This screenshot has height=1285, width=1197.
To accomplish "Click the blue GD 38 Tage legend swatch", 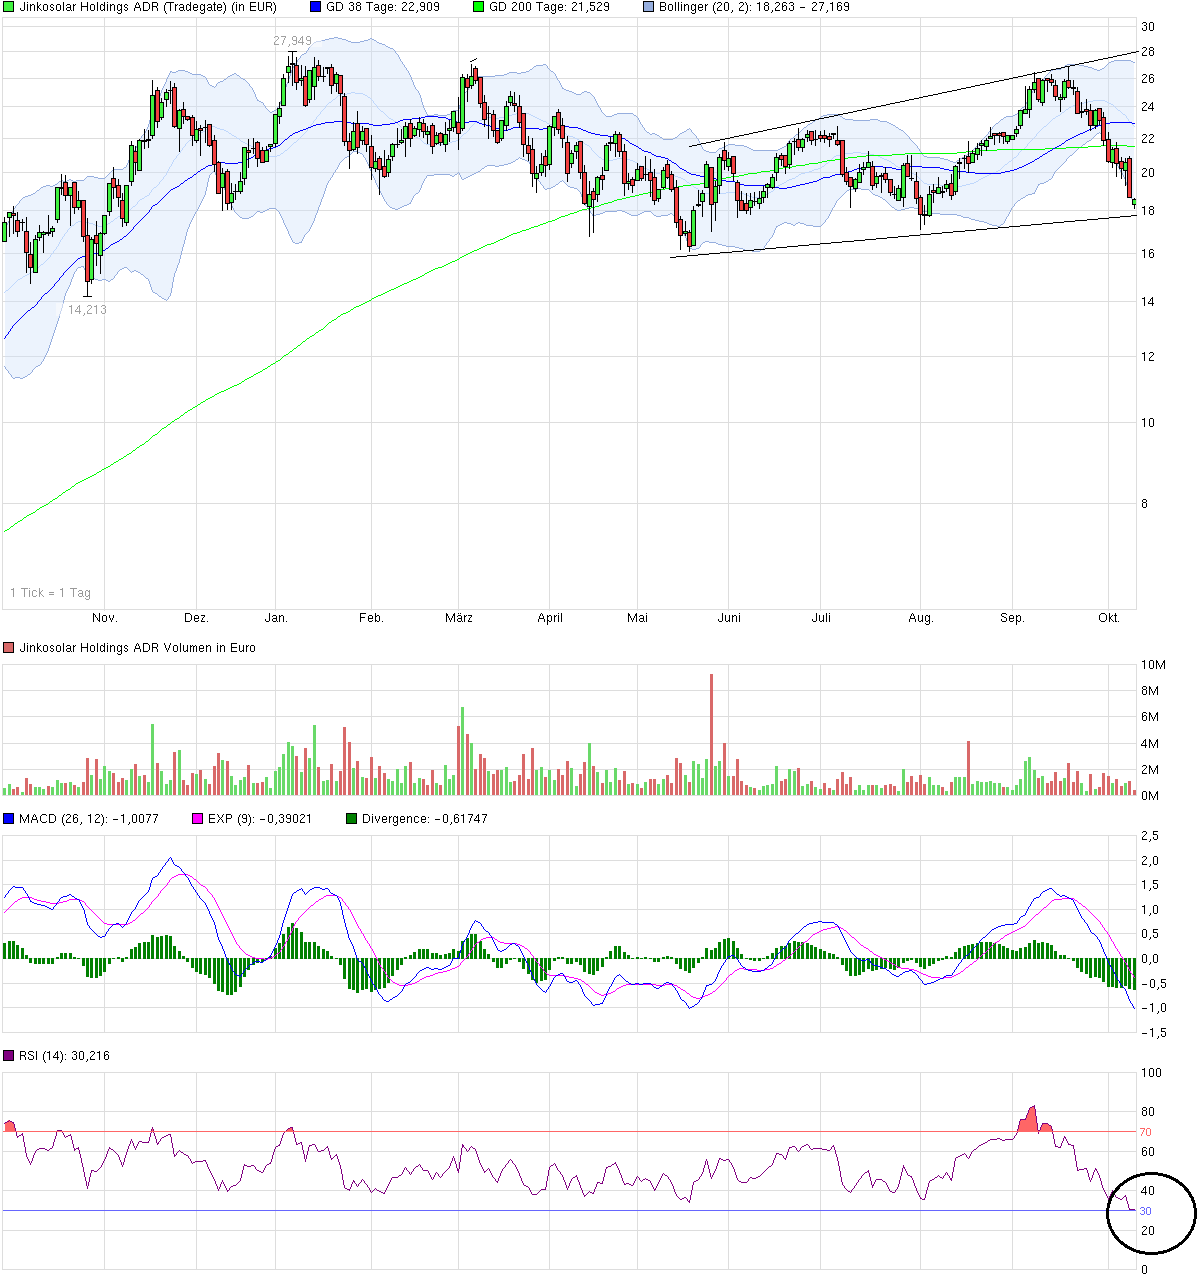I will [316, 7].
